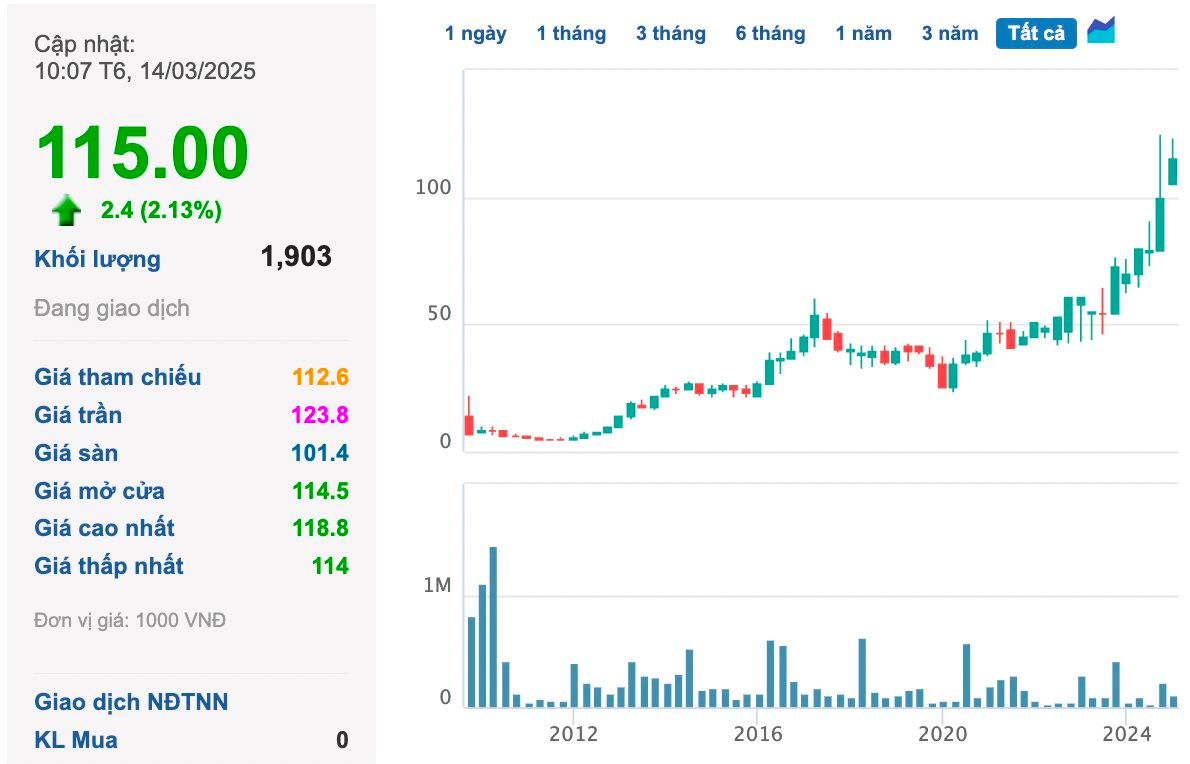1190x764 pixels.
Task: Switch chart to area chart icon
Action: [x=1101, y=31]
